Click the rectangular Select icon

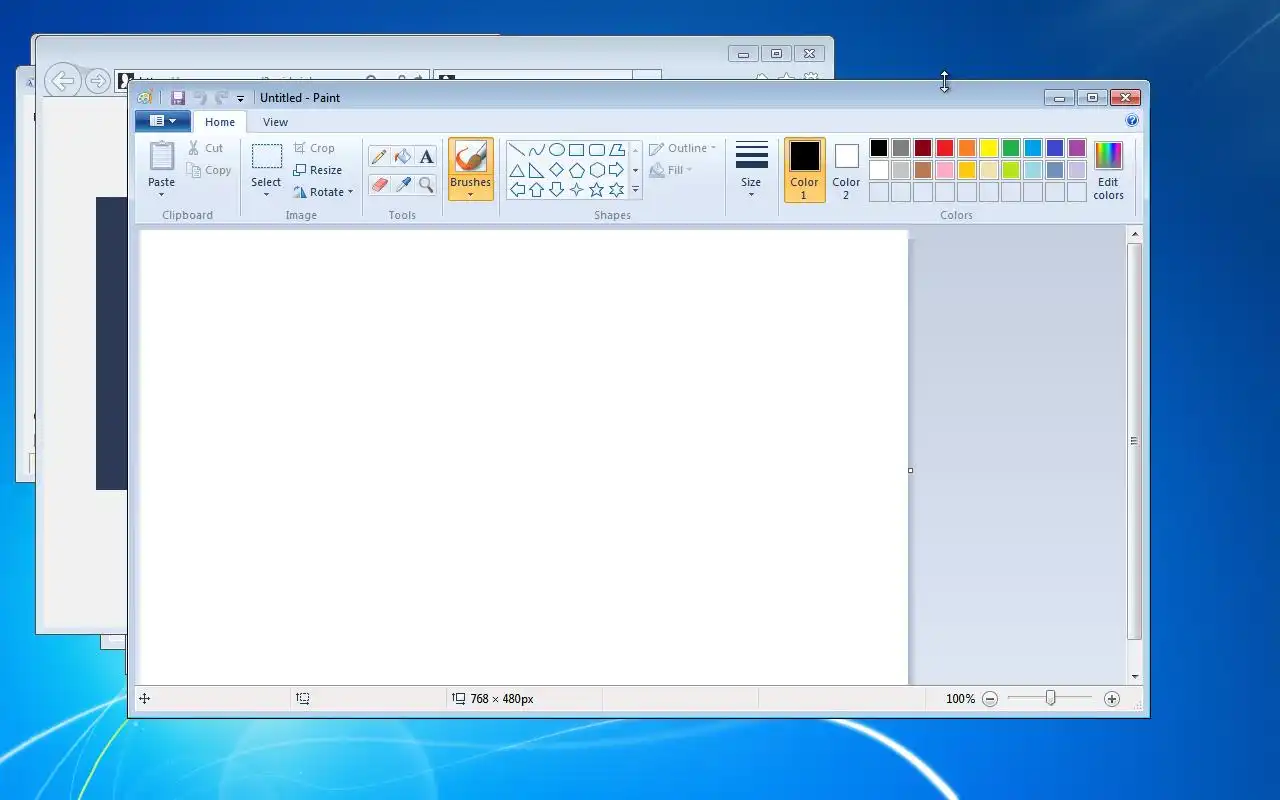coord(266,156)
